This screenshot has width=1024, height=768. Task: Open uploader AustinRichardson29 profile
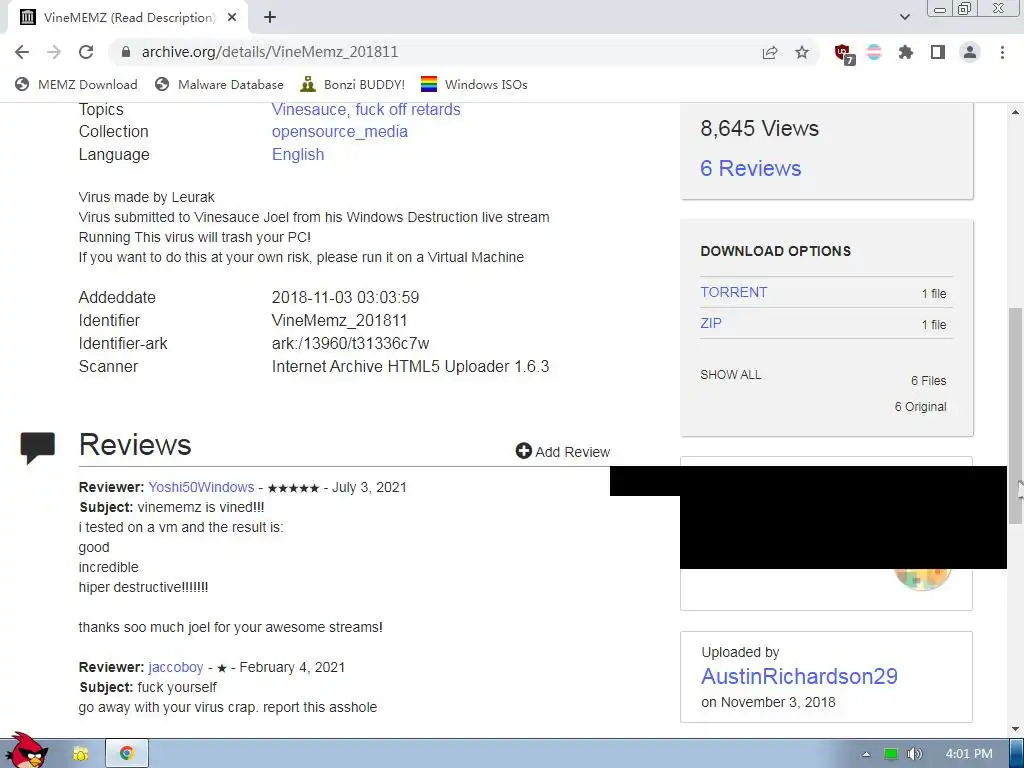tap(799, 677)
